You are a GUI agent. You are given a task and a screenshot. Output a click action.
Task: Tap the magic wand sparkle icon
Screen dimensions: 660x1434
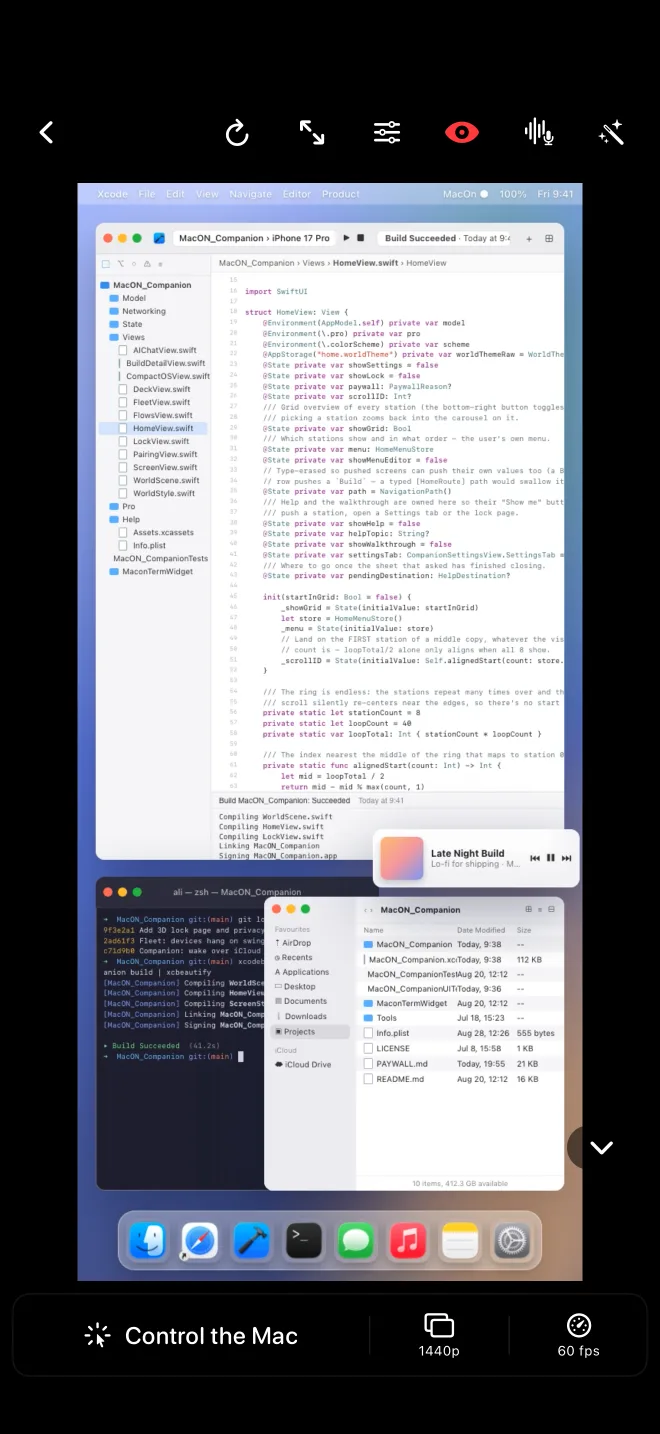coord(611,132)
